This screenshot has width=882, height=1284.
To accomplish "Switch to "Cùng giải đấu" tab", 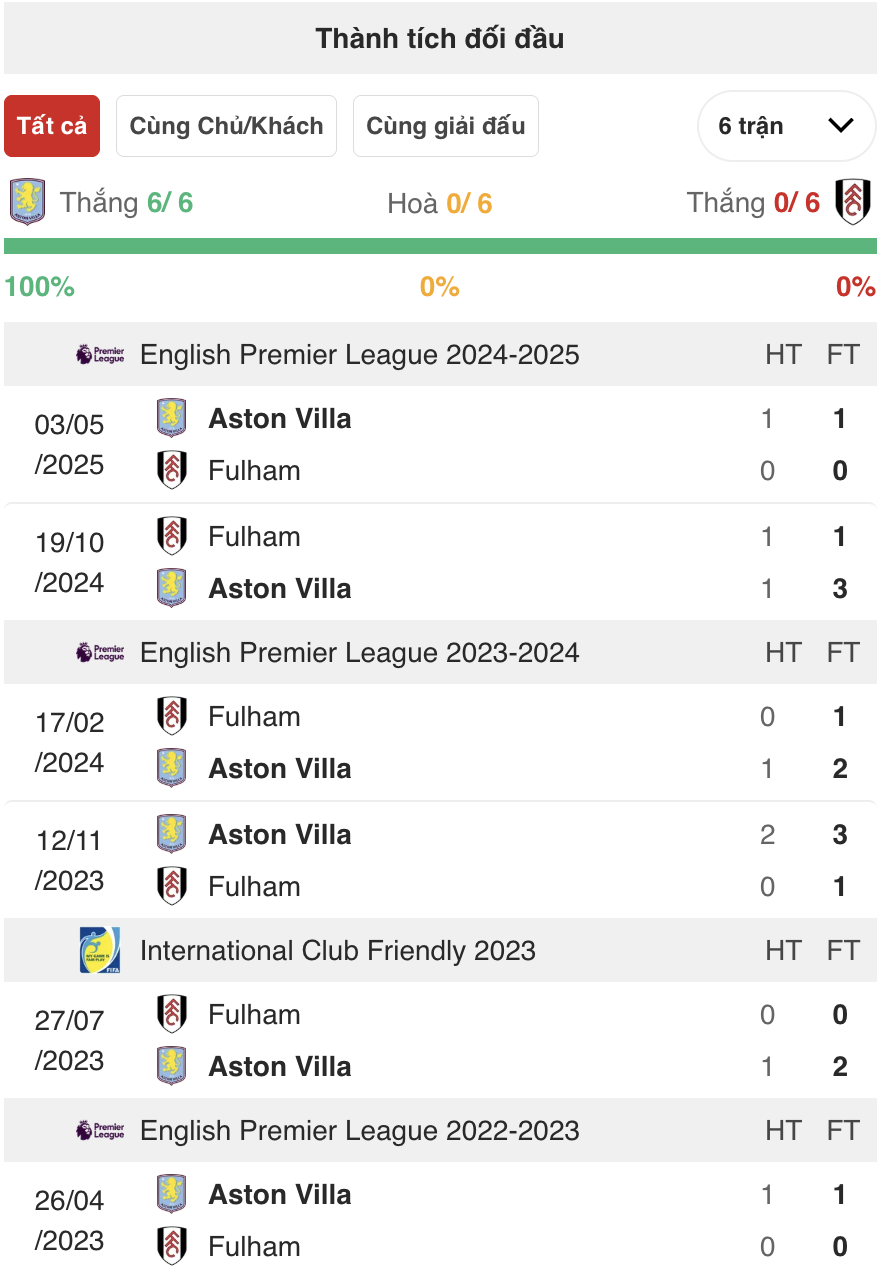I will (x=445, y=126).
